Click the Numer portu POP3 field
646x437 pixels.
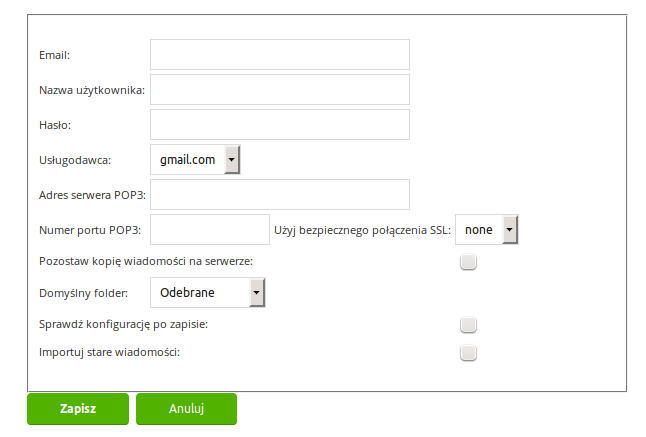pyautogui.click(x=210, y=229)
